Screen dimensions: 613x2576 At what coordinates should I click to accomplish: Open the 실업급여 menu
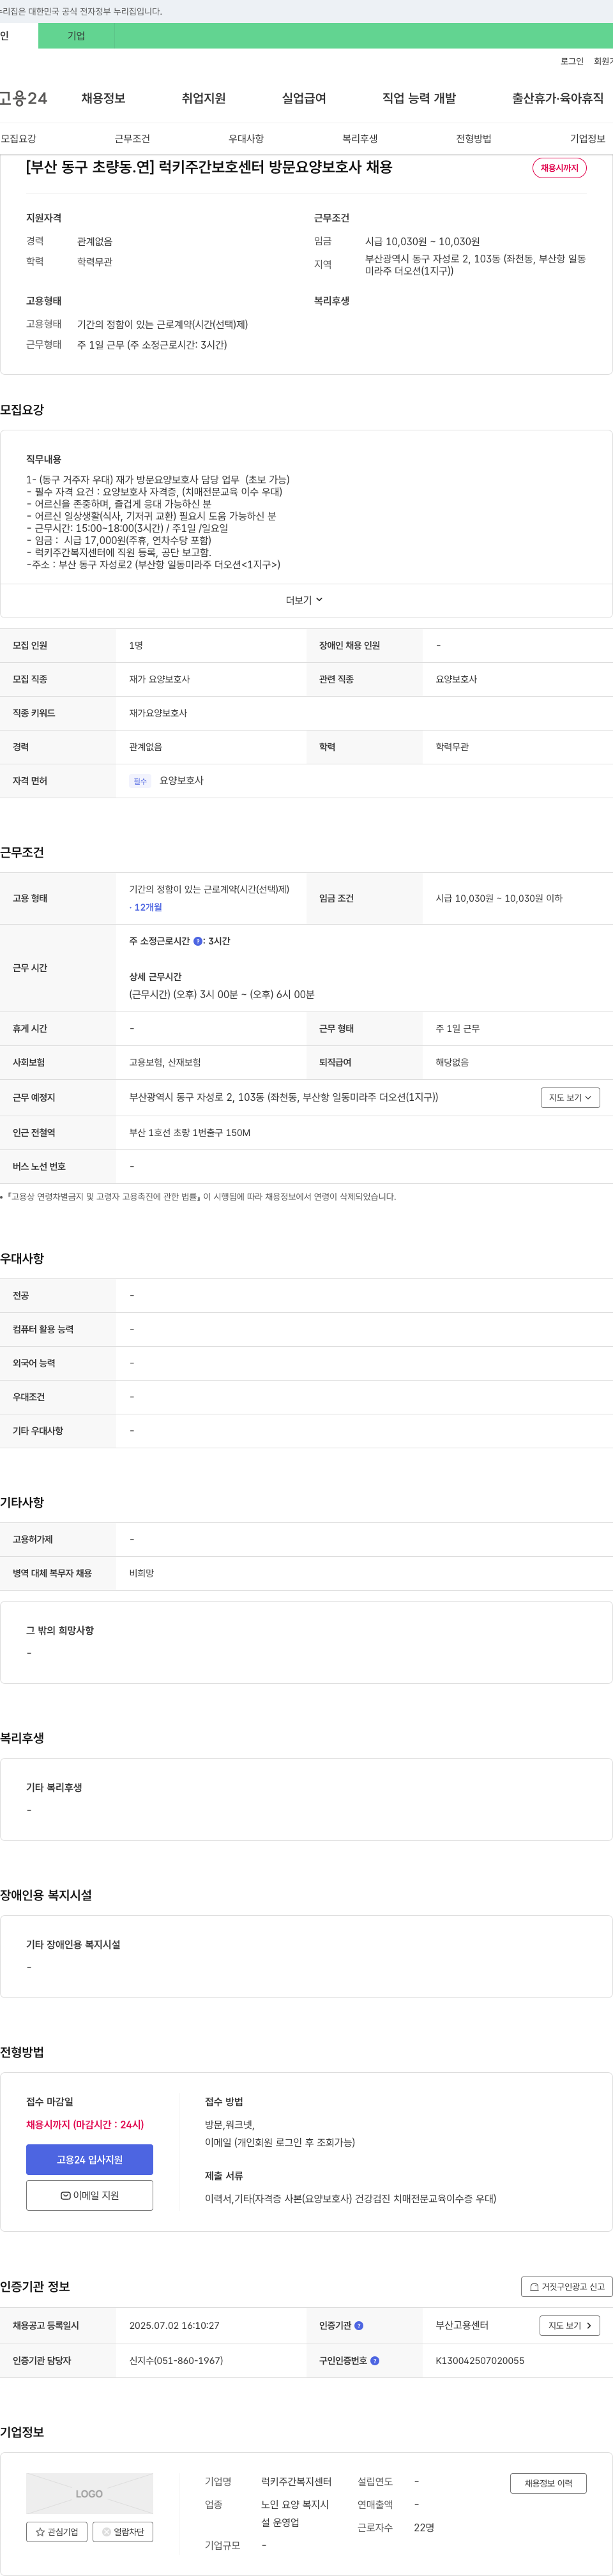coord(304,98)
